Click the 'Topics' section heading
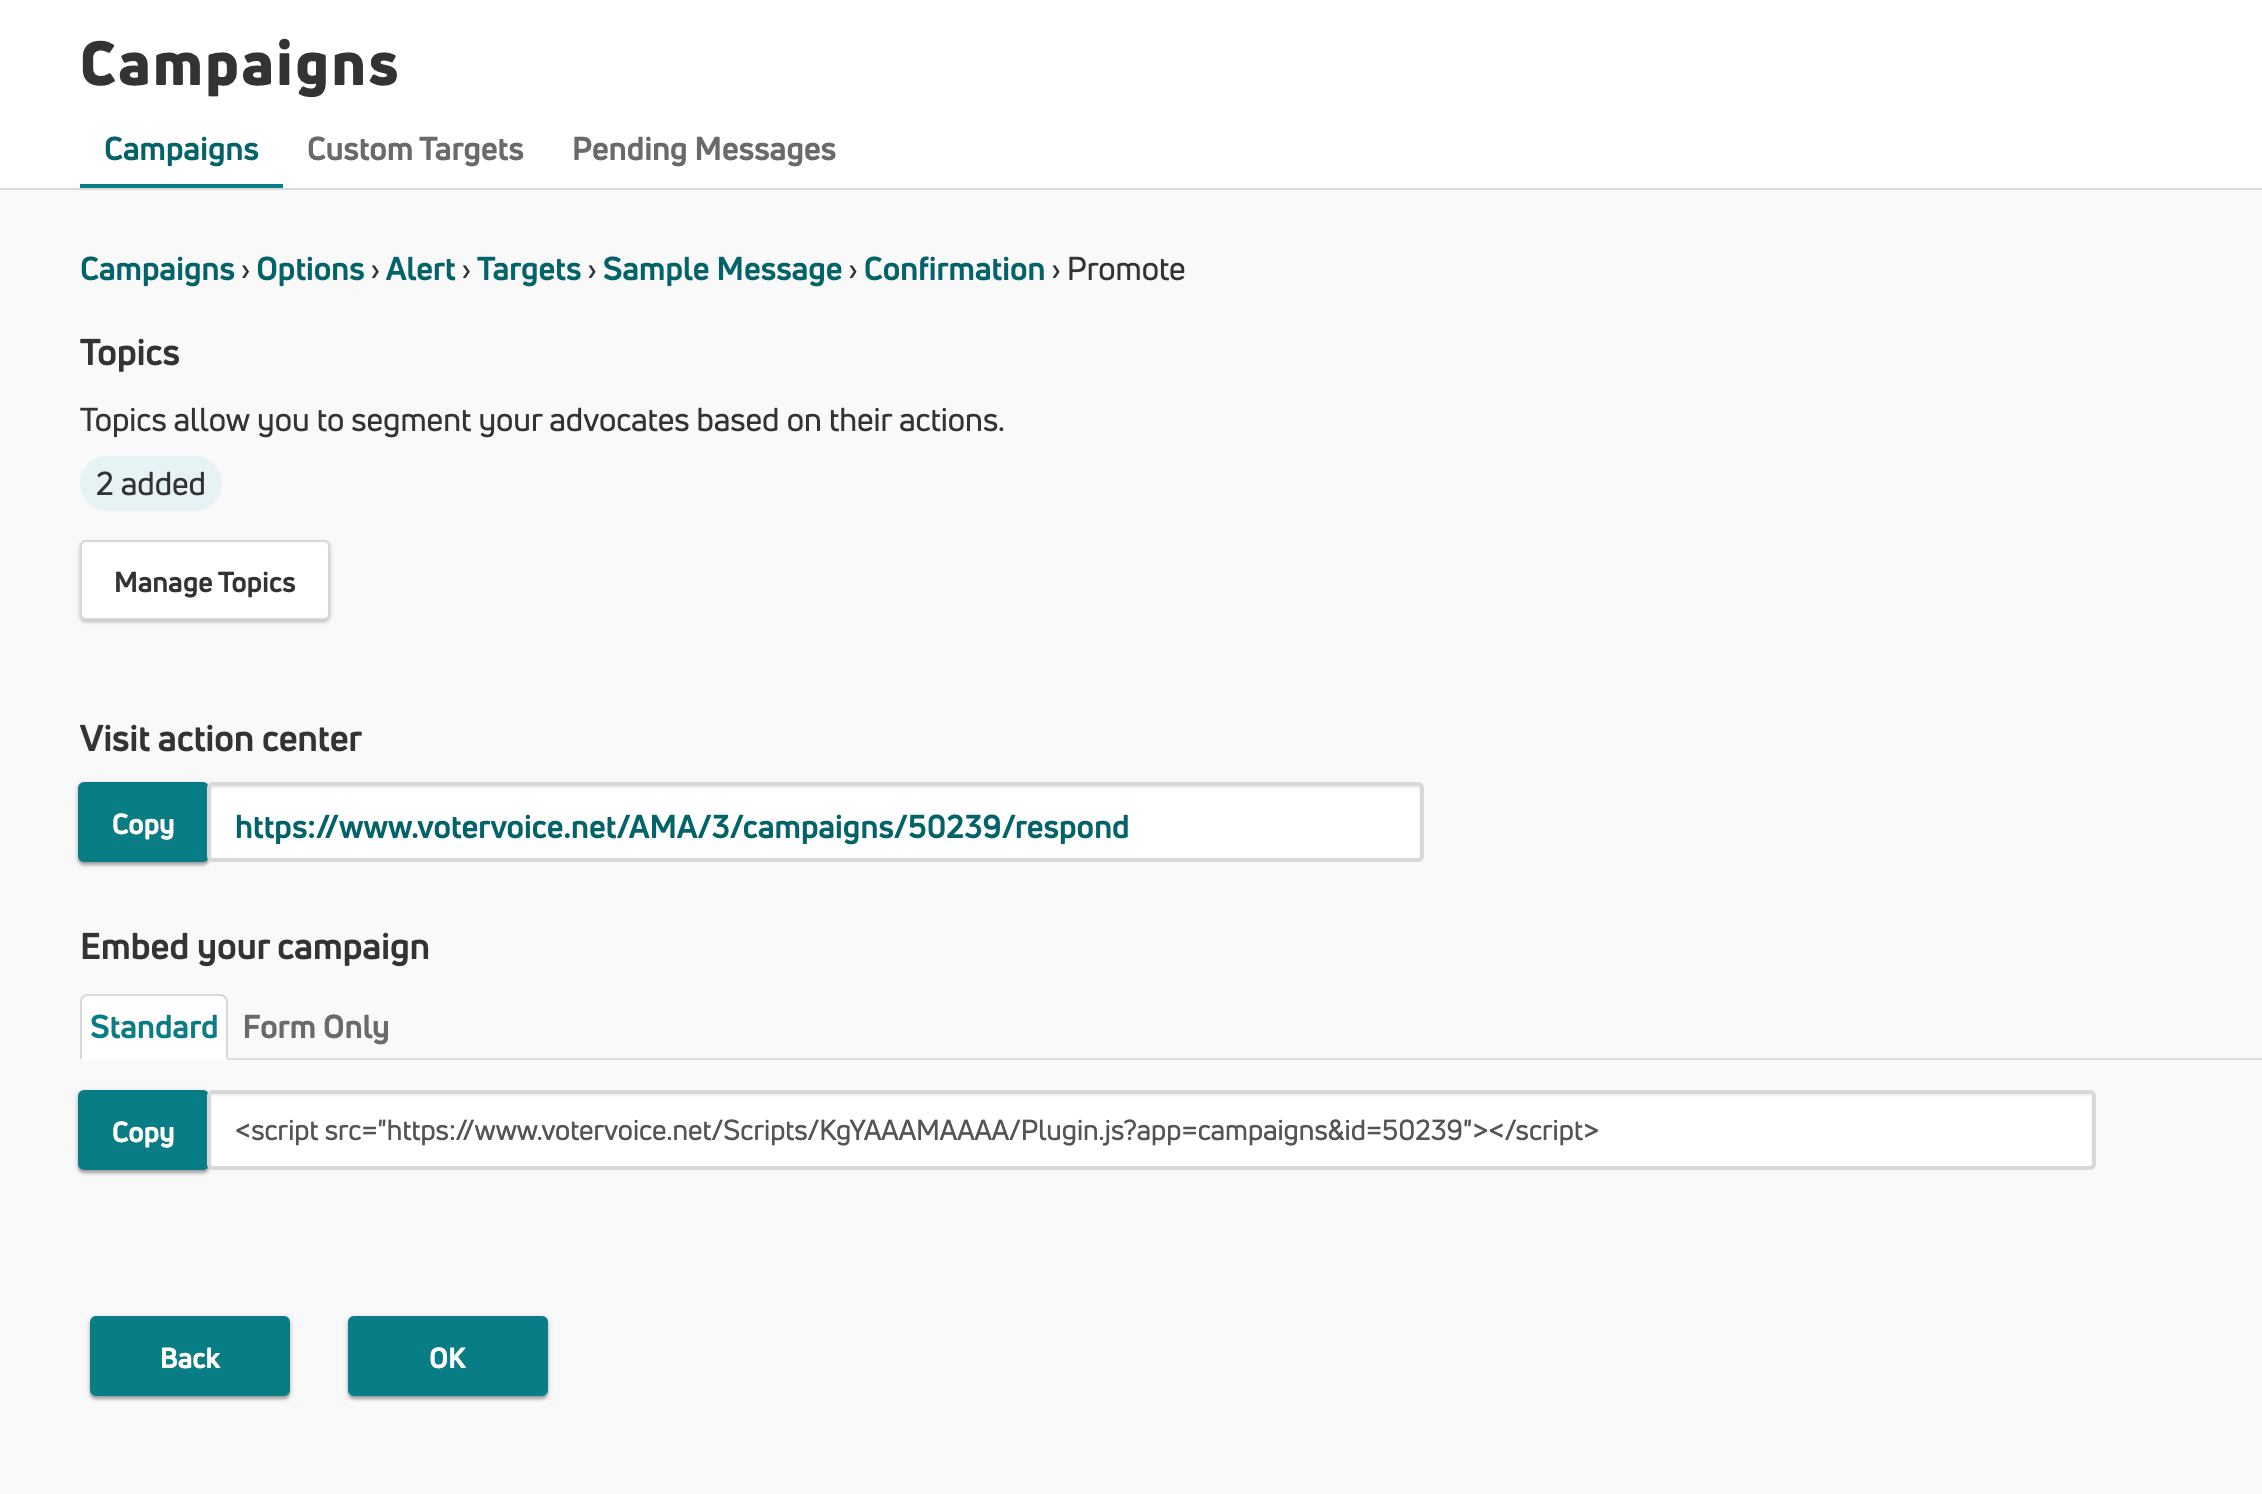Screen dimensions: 2262x1494 tap(130, 353)
